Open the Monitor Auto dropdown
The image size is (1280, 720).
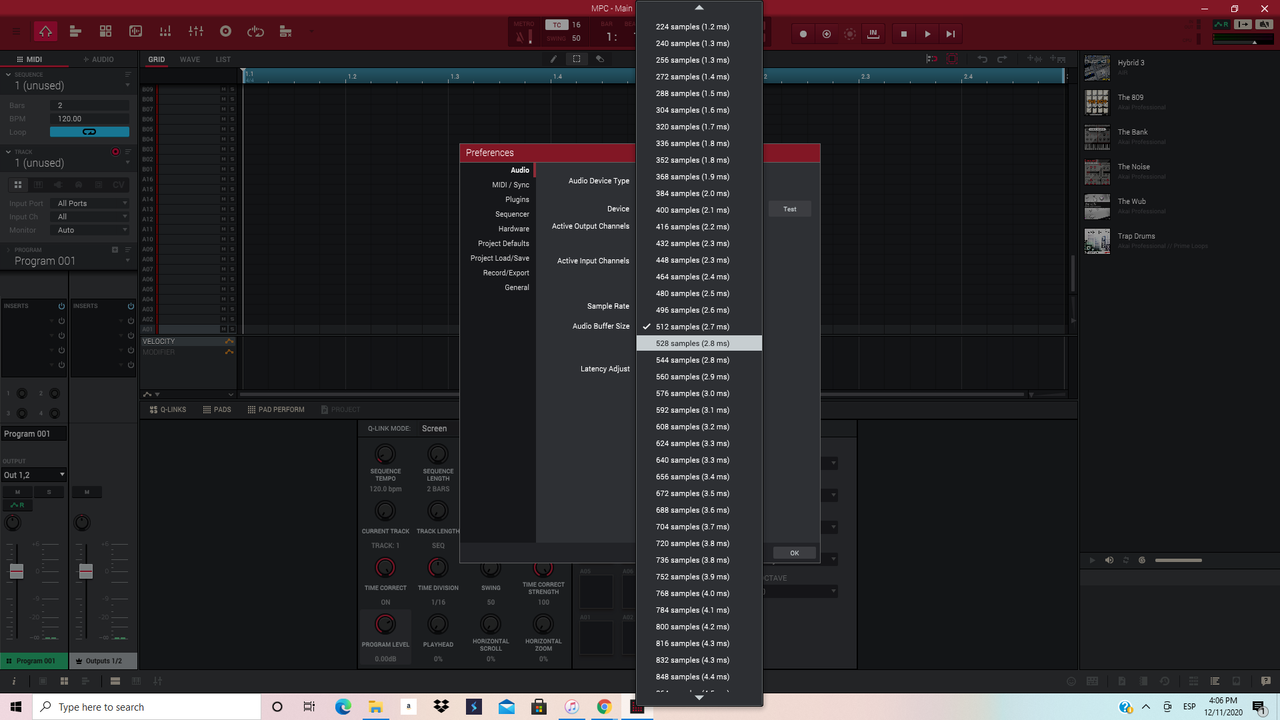coord(91,230)
